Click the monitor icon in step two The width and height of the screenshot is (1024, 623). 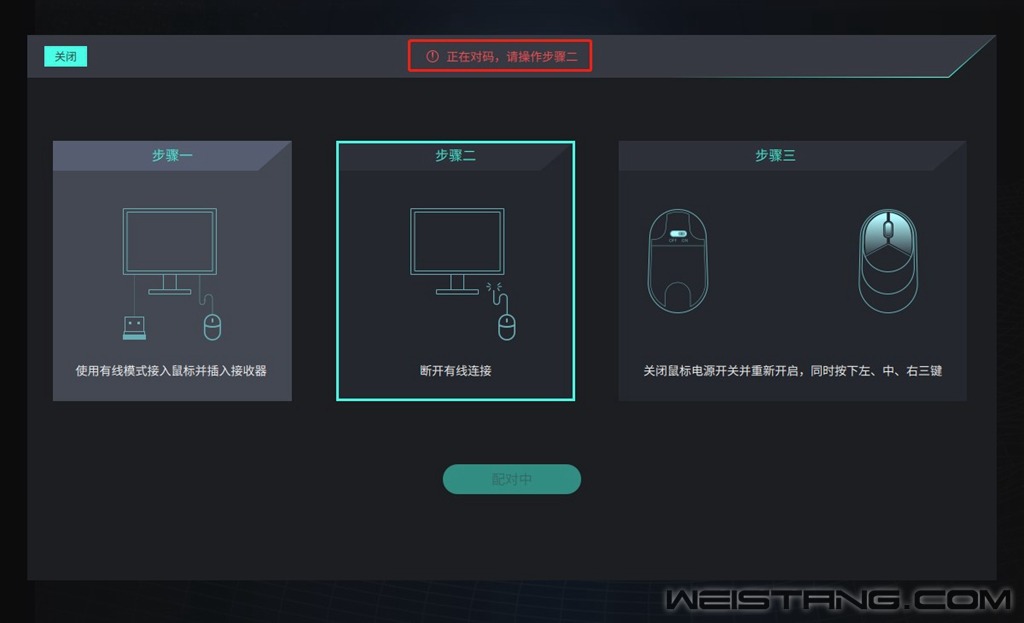coord(457,251)
